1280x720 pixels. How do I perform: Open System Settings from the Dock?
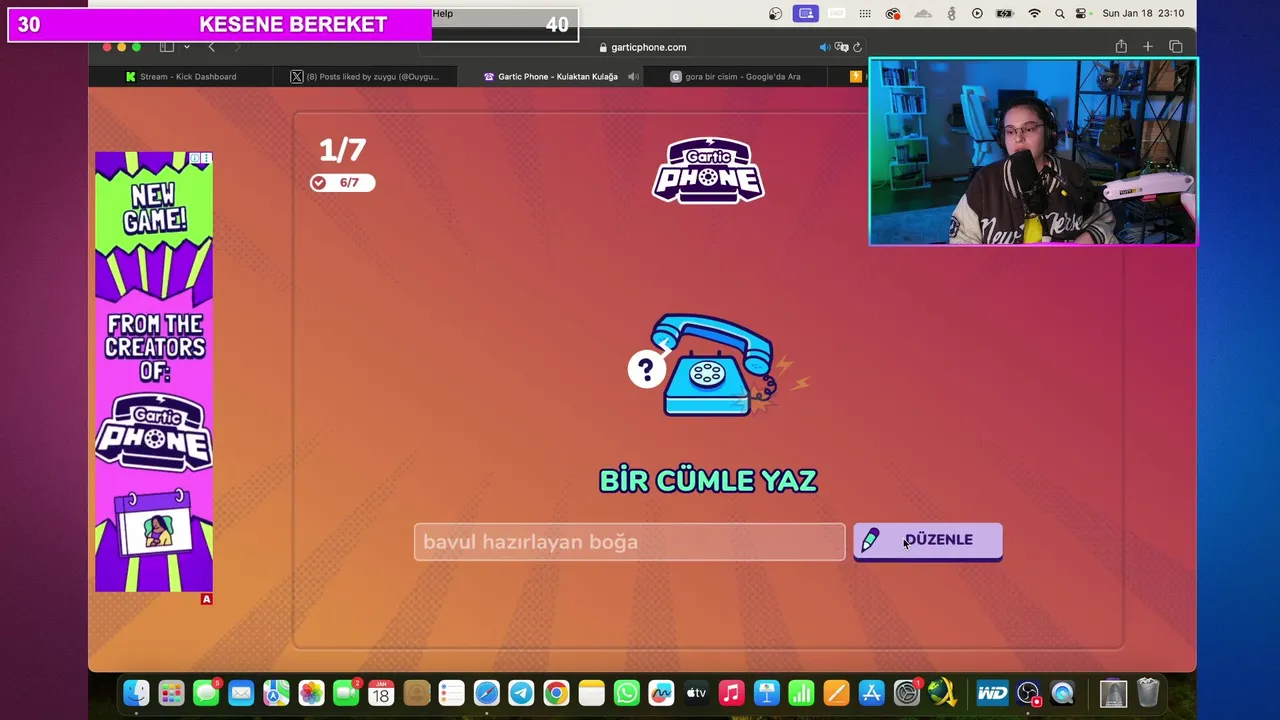(x=906, y=693)
